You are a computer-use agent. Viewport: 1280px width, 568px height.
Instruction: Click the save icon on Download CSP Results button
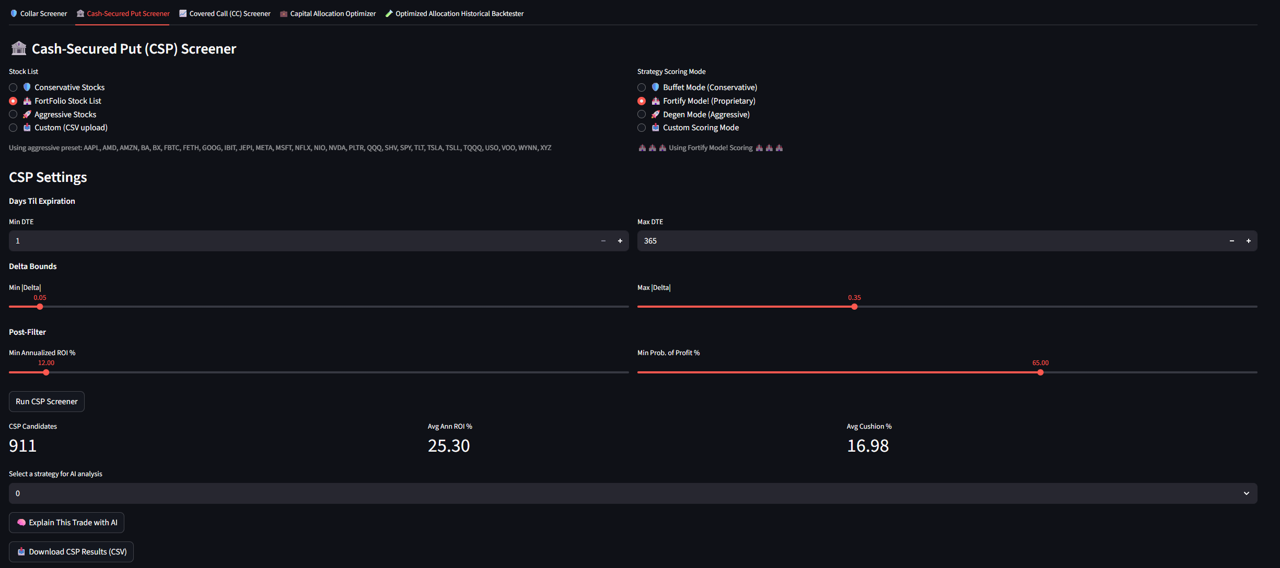coord(21,552)
